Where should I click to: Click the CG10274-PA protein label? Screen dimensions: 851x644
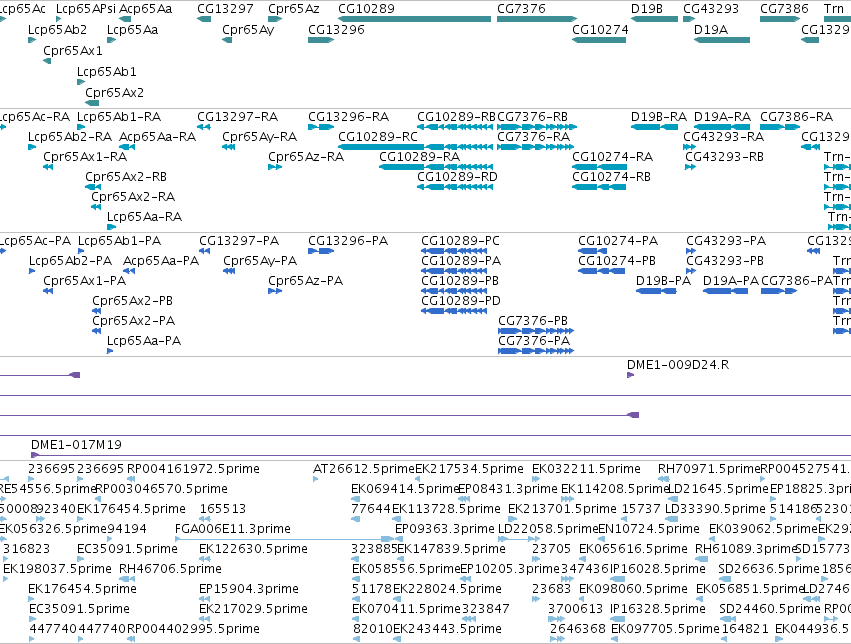[x=618, y=241]
